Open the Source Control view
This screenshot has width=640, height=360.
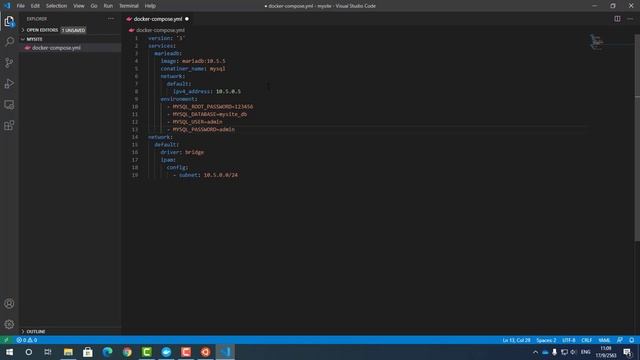point(9,62)
